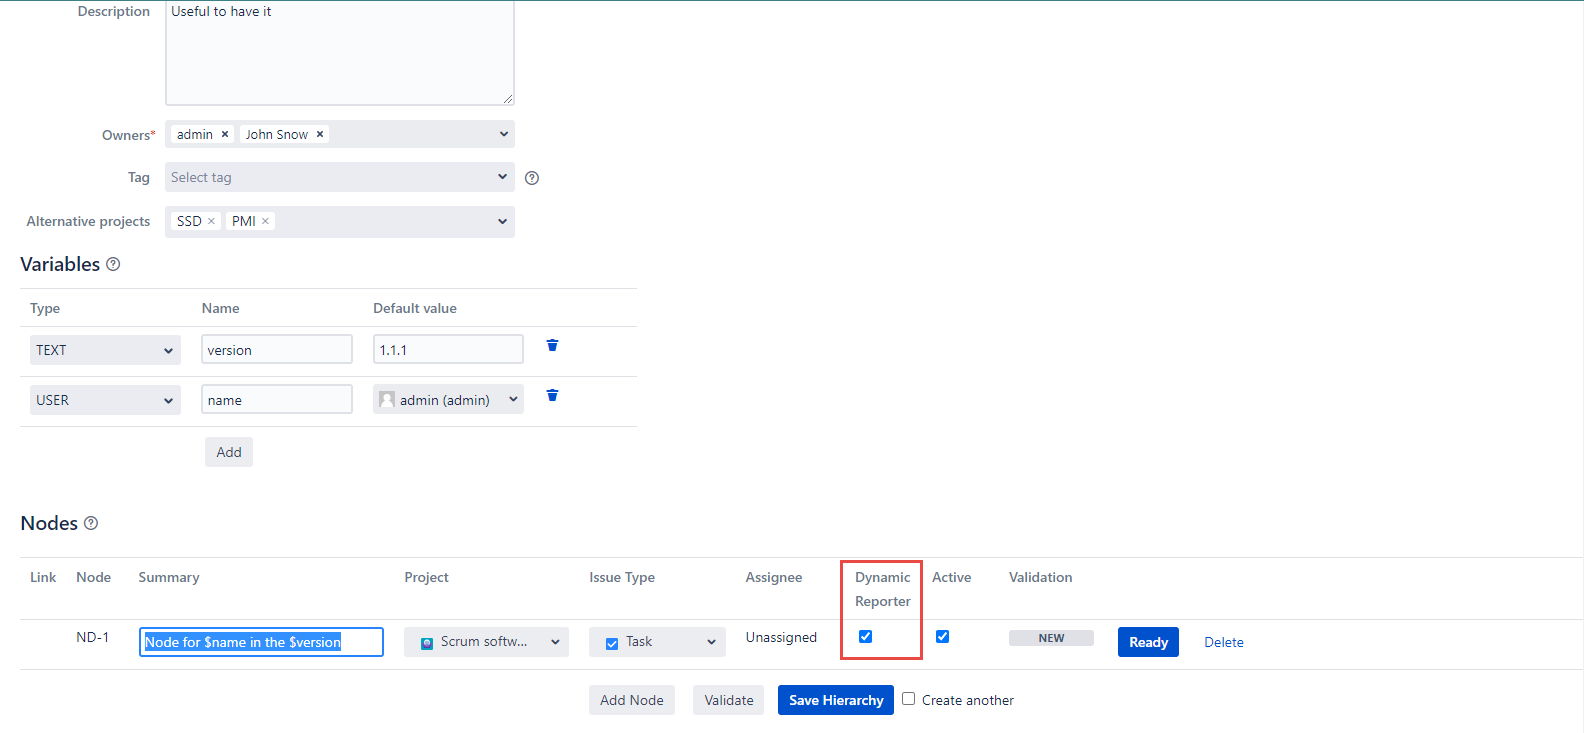
Task: Remove John Snow from Owners
Action: click(320, 134)
